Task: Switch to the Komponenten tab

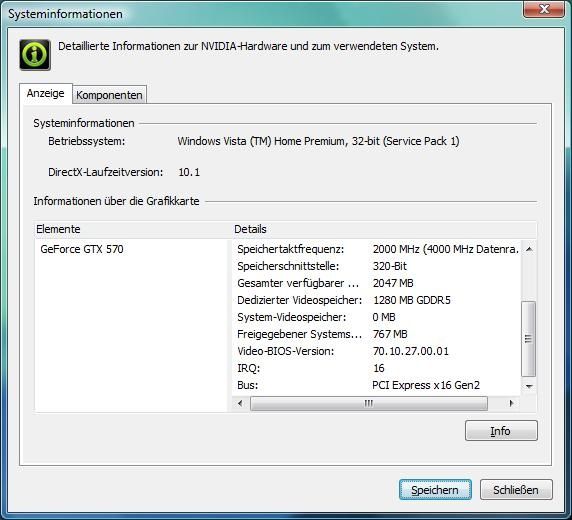Action: coord(109,95)
